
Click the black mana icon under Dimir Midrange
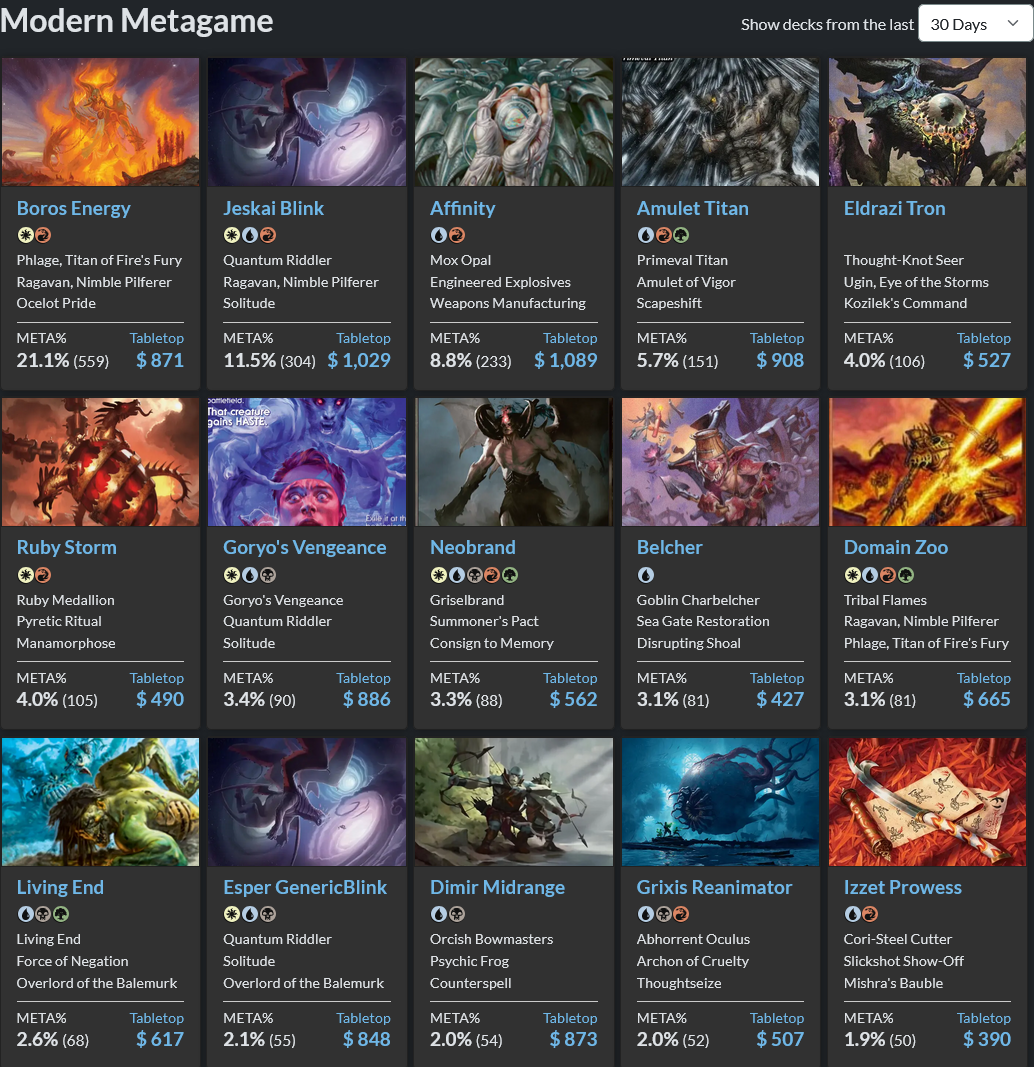point(456,914)
